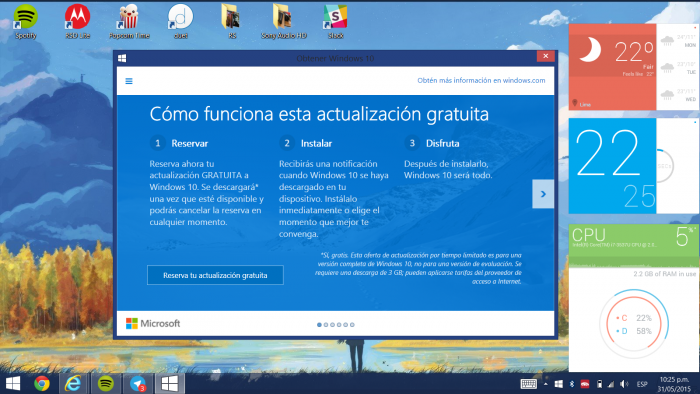Open duet desktop shortcut
Screen dimensions: 700x394
180,21
